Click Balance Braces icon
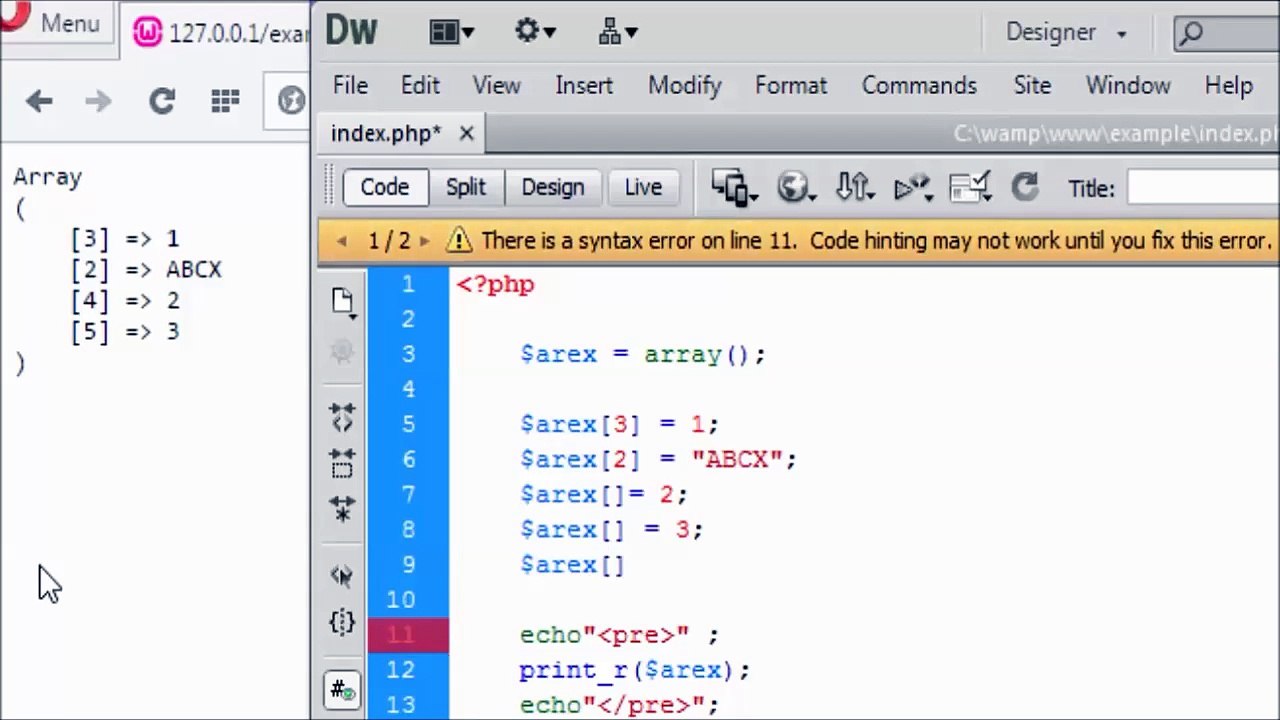This screenshot has width=1280, height=720. [x=342, y=622]
